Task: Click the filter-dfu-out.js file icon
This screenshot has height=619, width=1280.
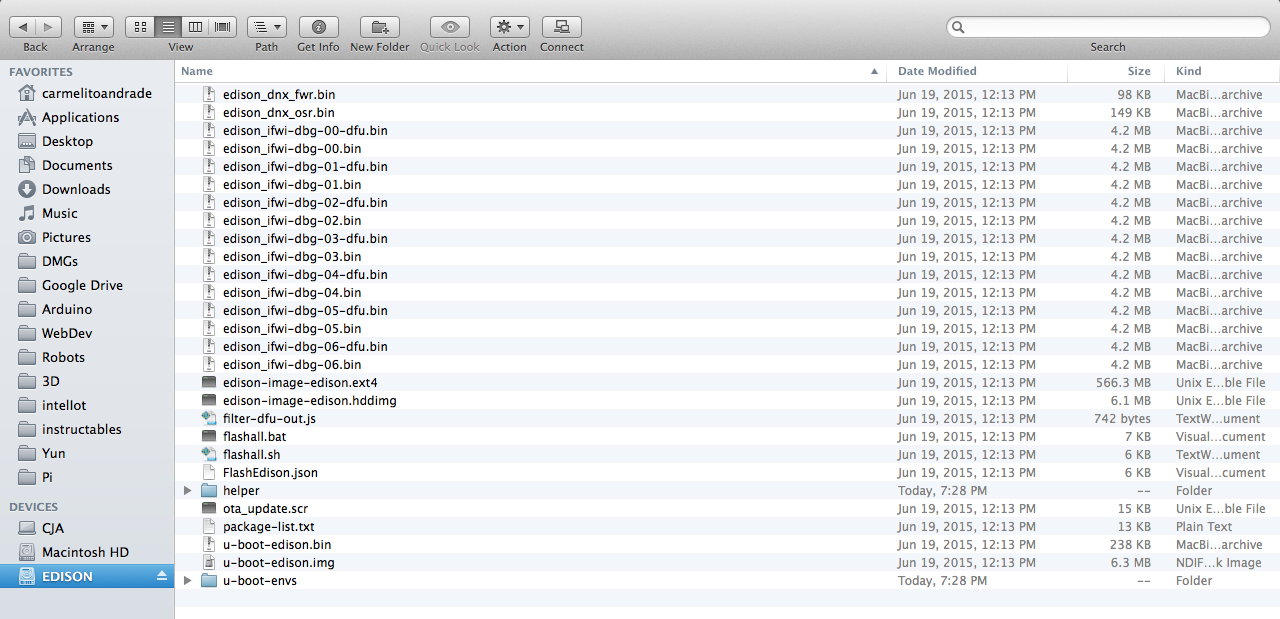Action: (x=209, y=418)
